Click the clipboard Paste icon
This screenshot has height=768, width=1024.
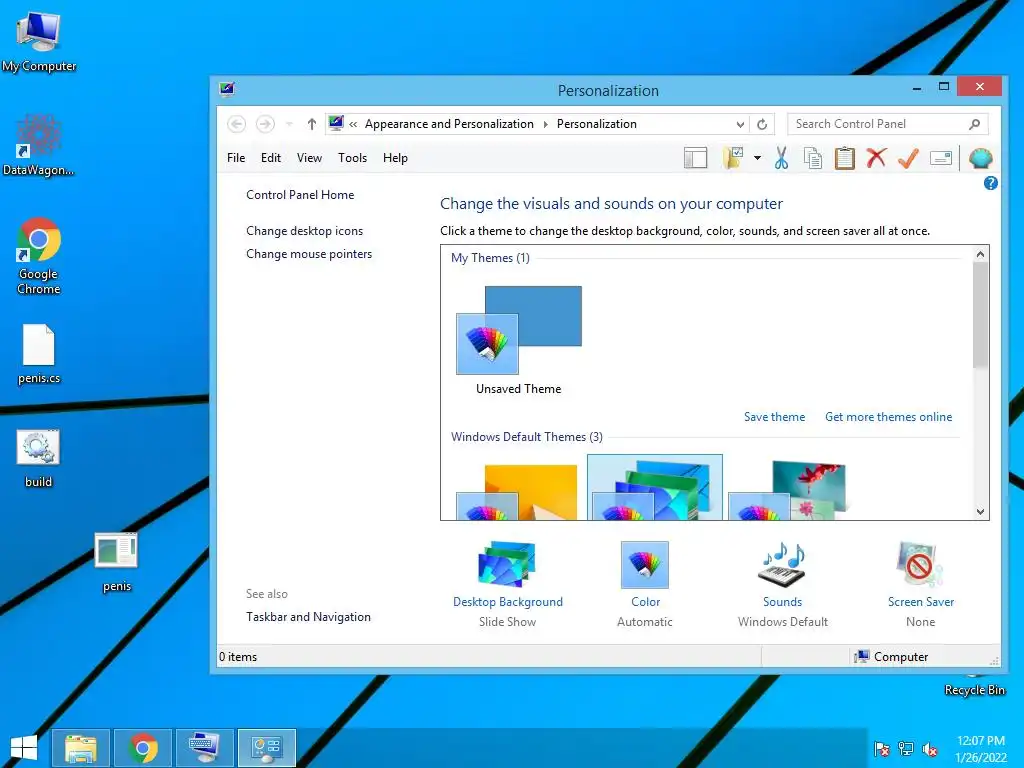click(x=844, y=158)
